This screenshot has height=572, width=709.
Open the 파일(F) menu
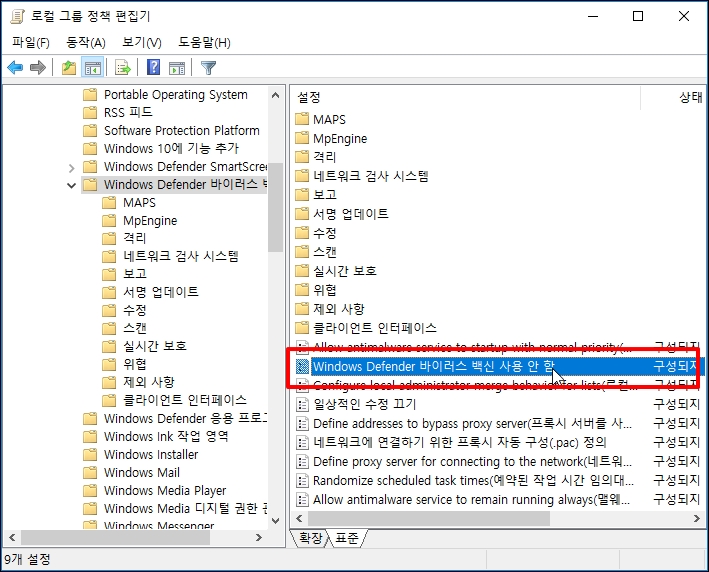coord(31,43)
